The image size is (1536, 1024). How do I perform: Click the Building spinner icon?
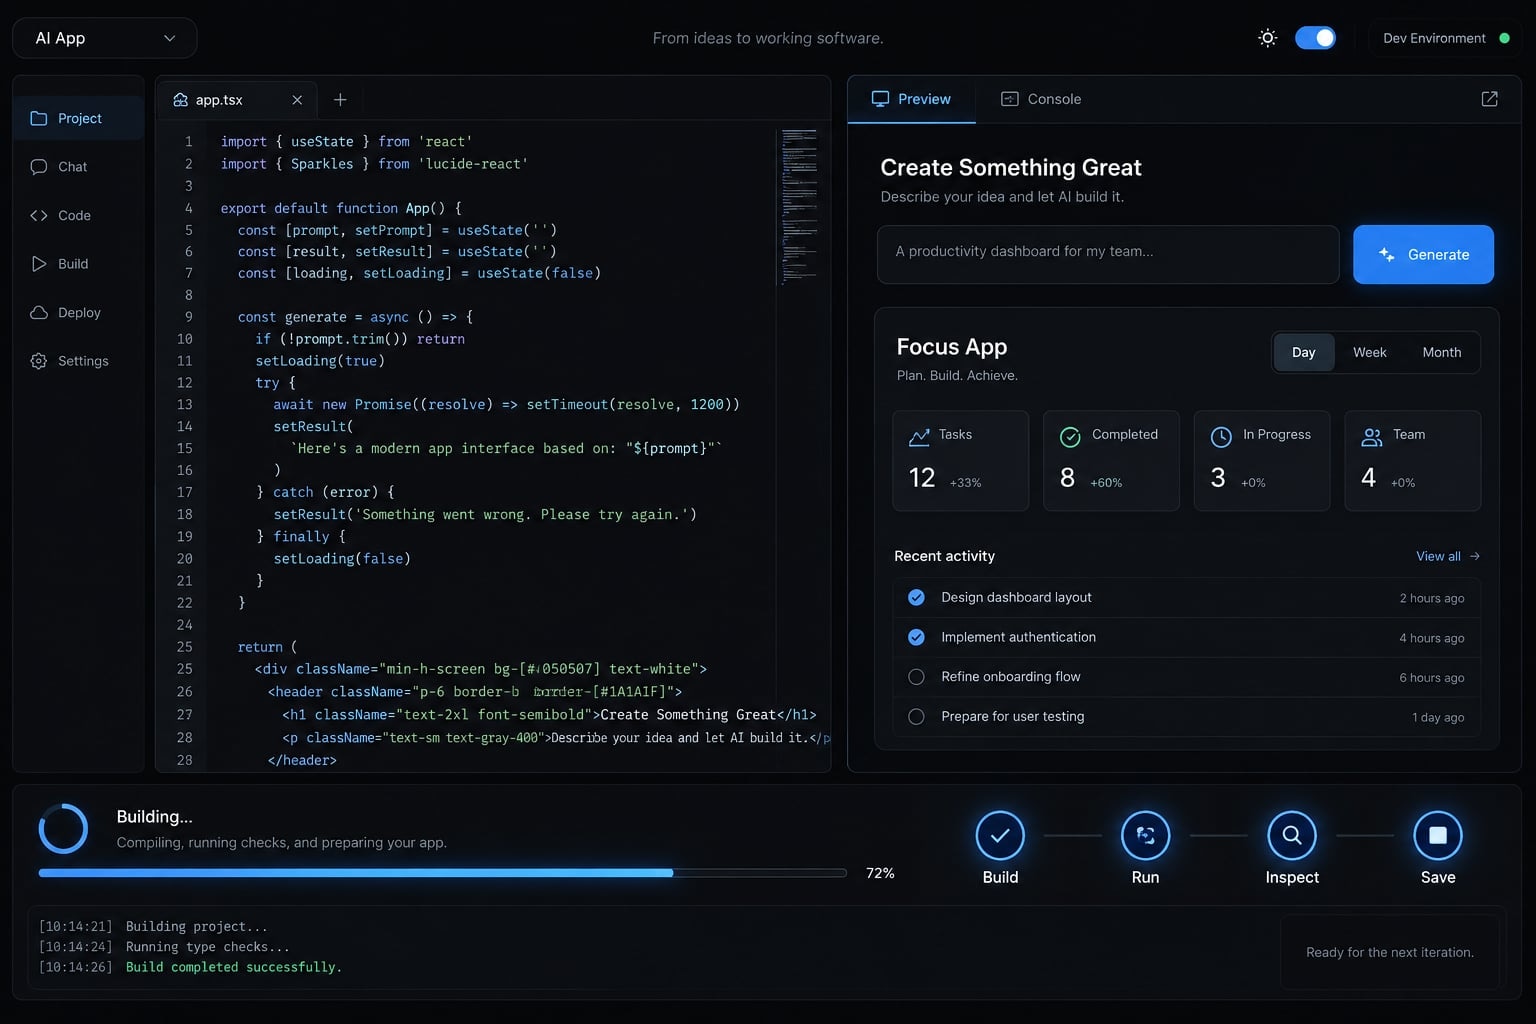63,828
